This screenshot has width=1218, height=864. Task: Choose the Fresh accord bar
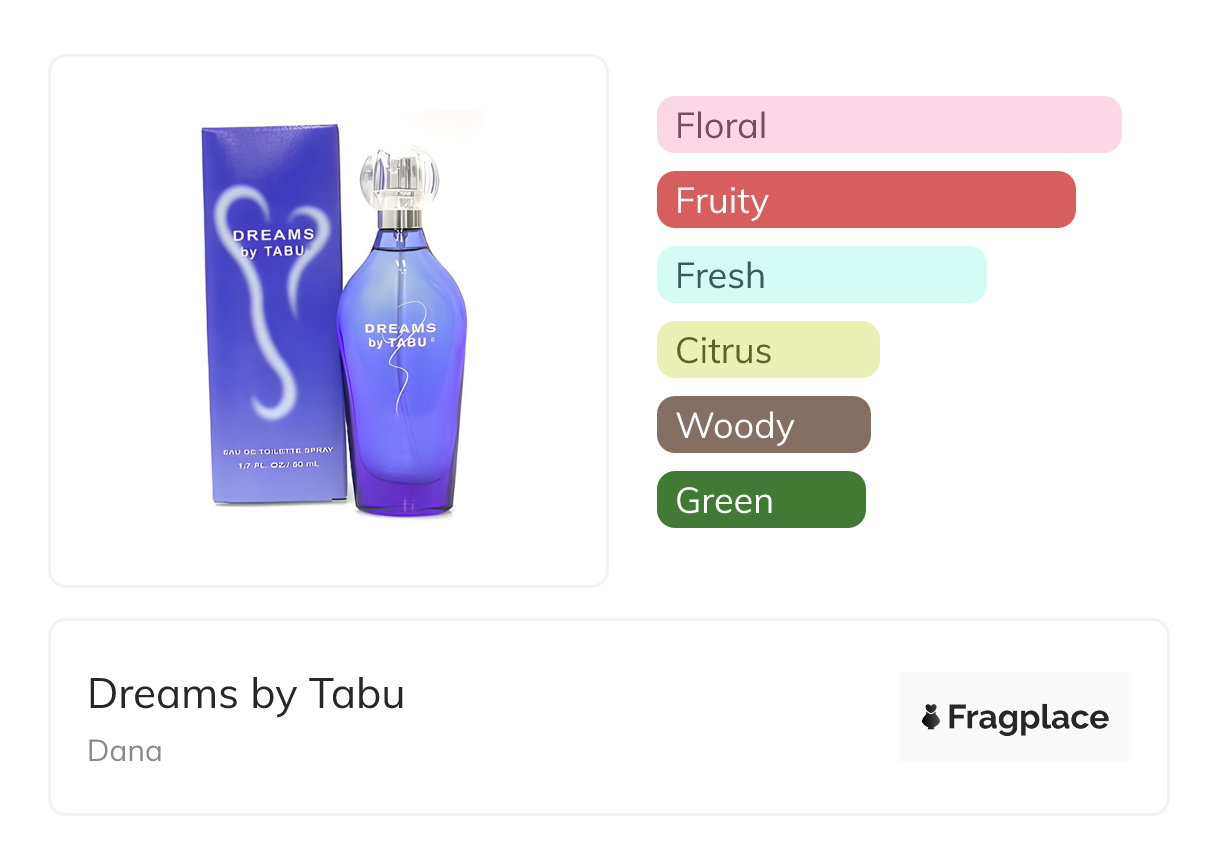[821, 275]
